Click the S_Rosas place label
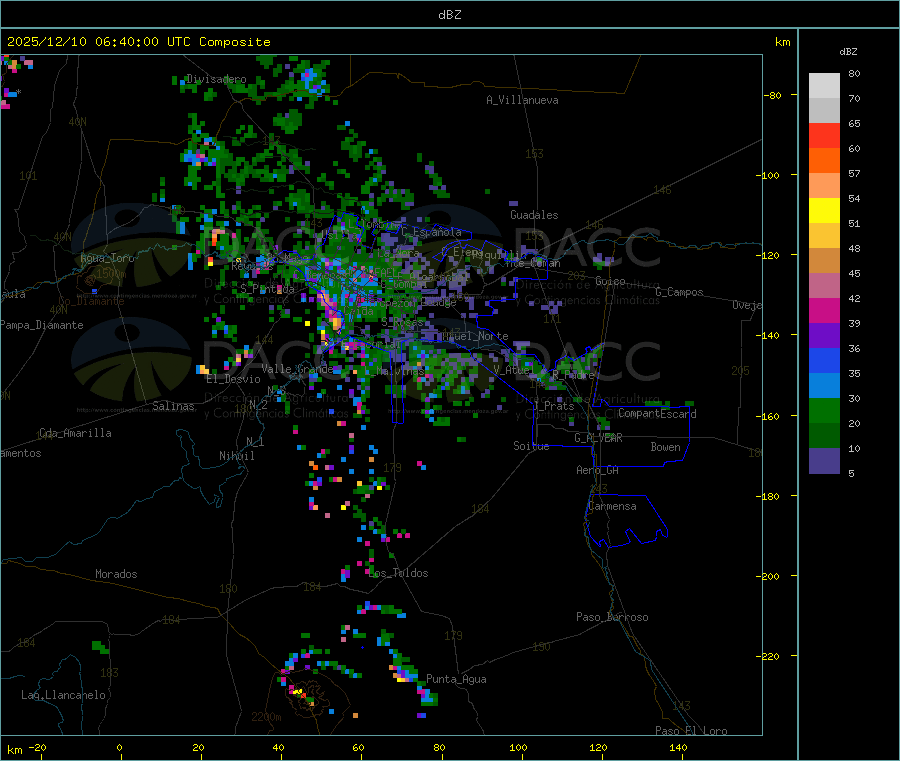 pyautogui.click(x=403, y=323)
